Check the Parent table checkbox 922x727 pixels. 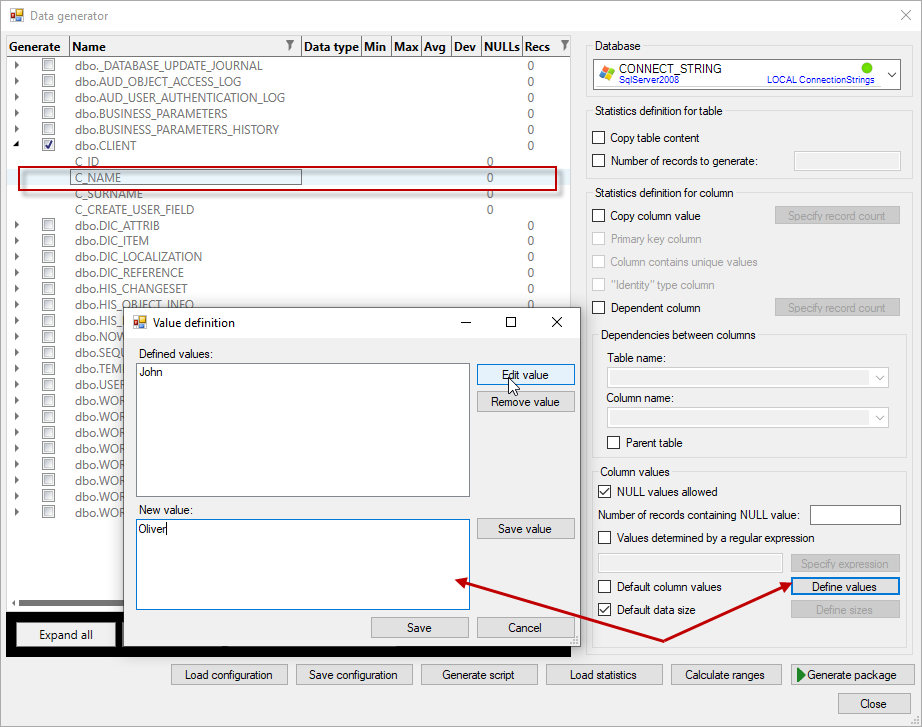tap(613, 442)
